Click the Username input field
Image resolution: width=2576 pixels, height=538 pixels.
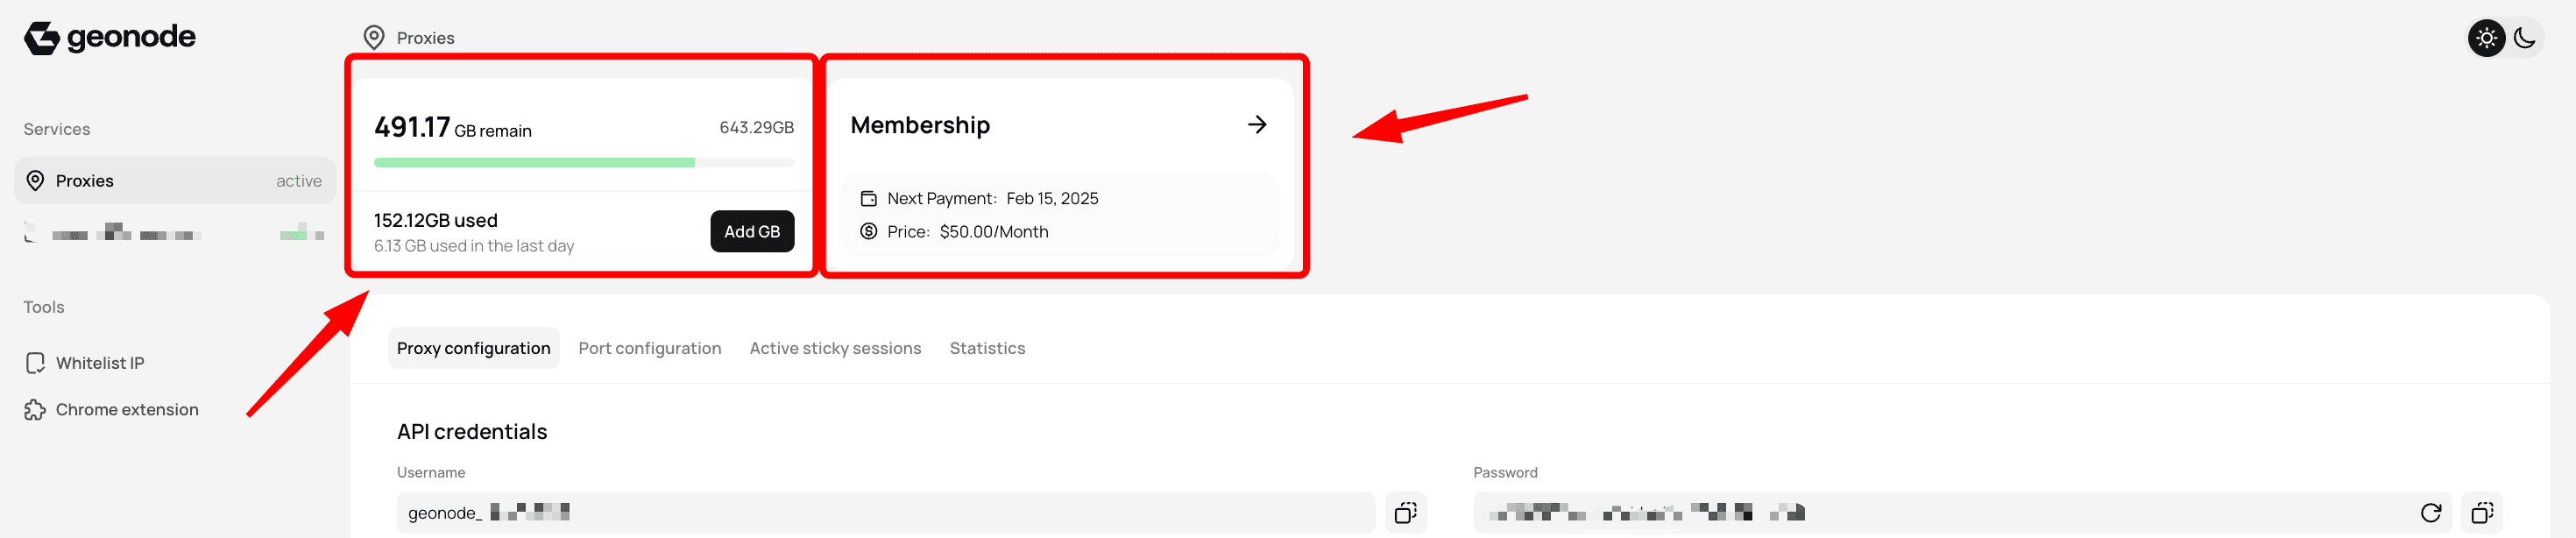[885, 512]
